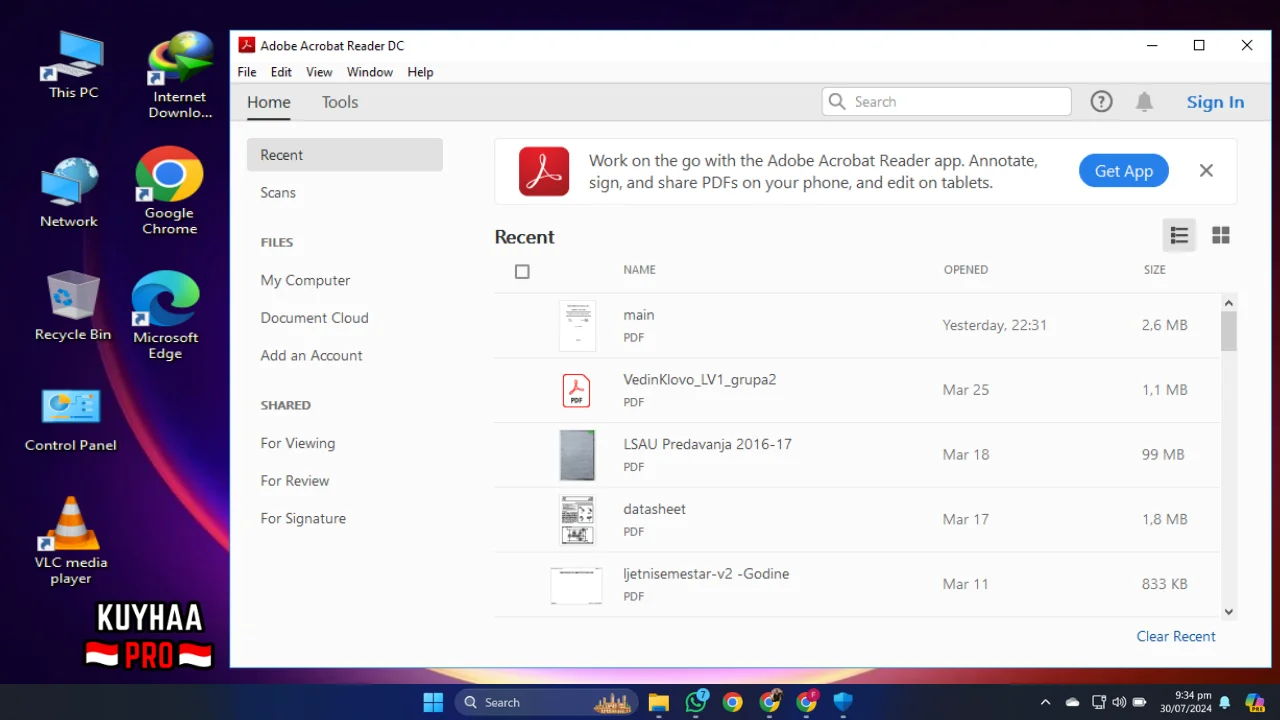Switch to list view icon
The height and width of the screenshot is (720, 1280).
coord(1179,235)
